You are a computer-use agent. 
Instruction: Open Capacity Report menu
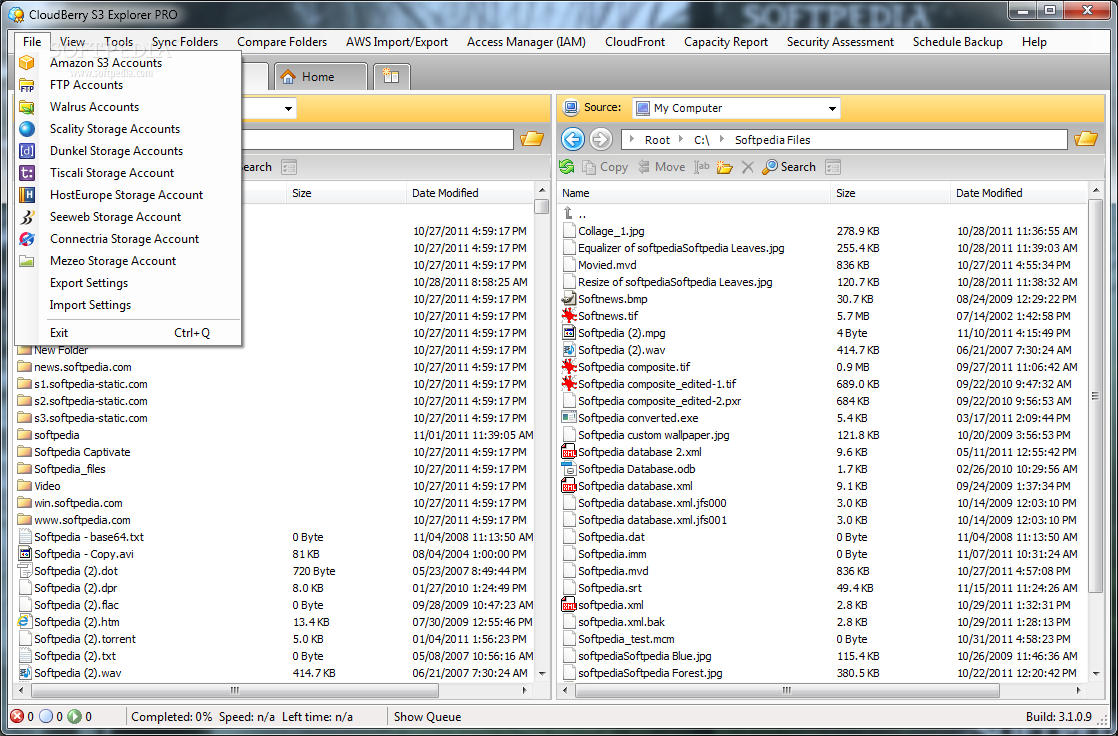click(726, 42)
